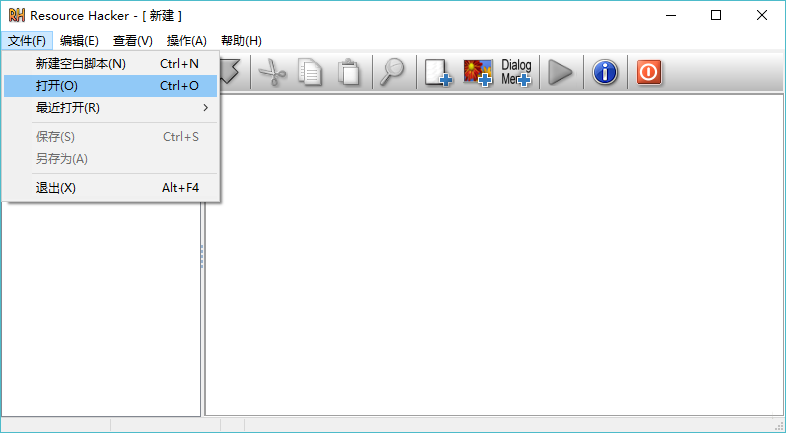Click the Add new resource page icon

[x=438, y=73]
